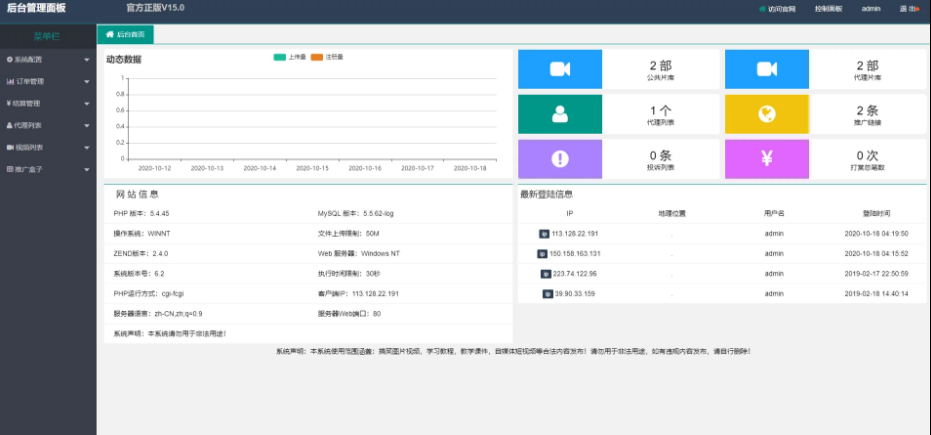
Task: Click the 访问官网 link in header
Action: [780, 8]
